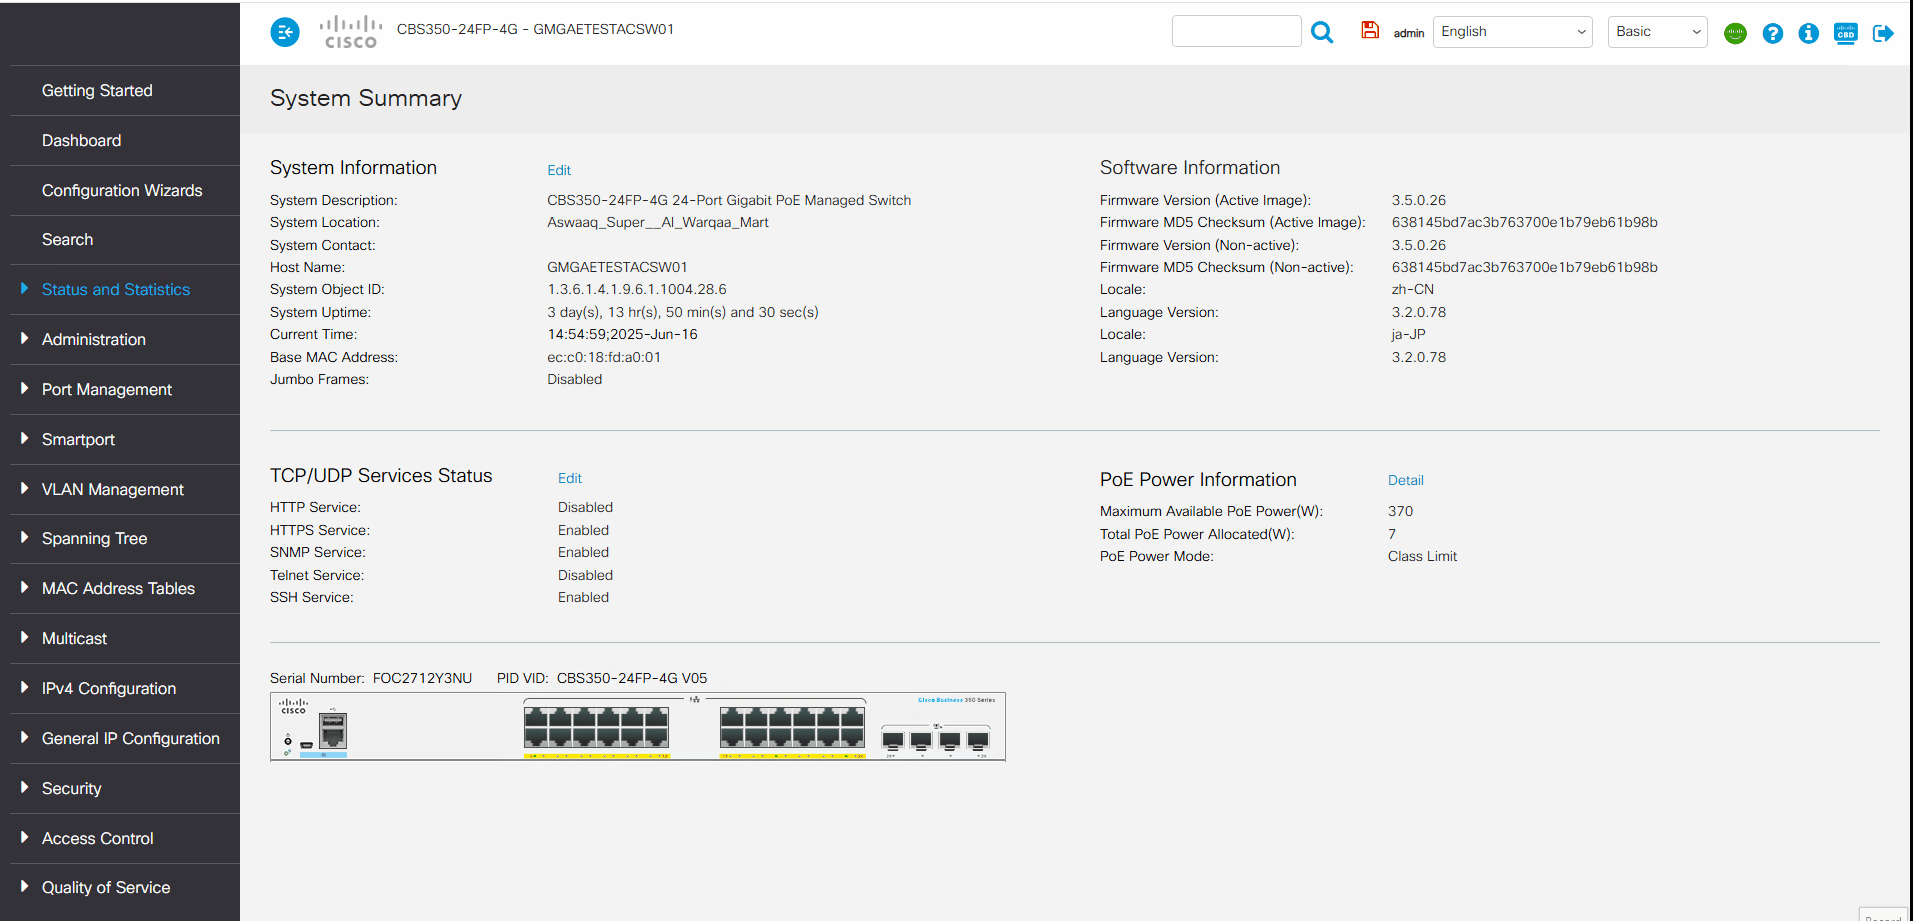The height and width of the screenshot is (921, 1913).
Task: Select the PoE Power Mode Class Limit value
Action: click(1422, 556)
